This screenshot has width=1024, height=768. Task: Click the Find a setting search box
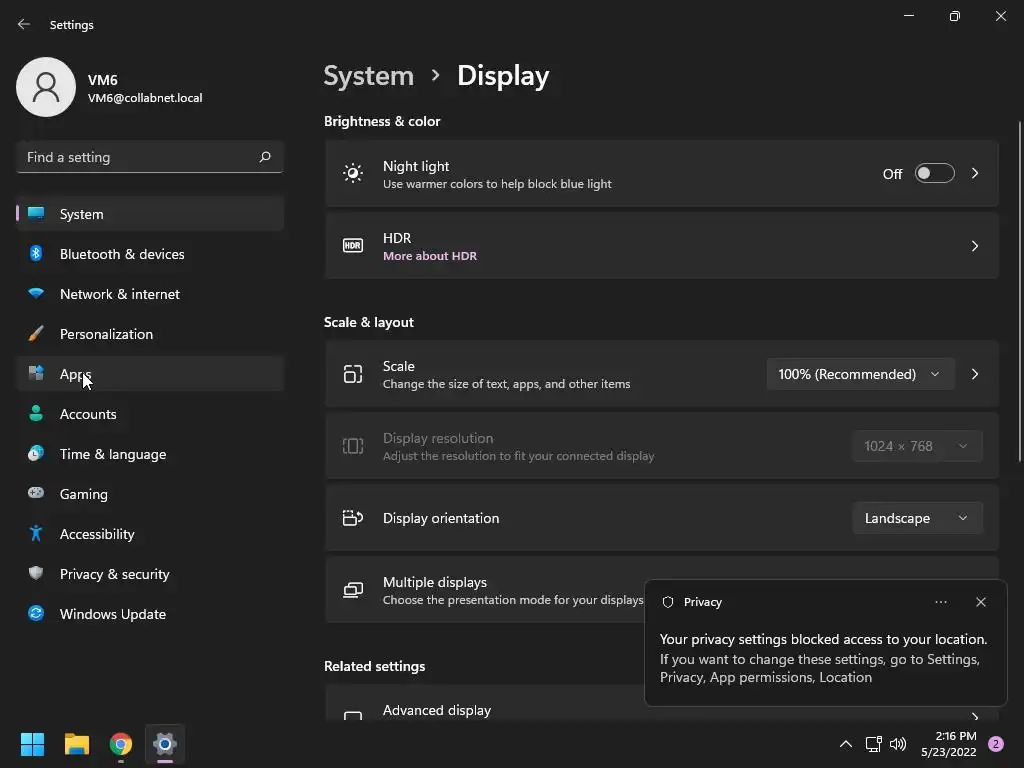point(140,157)
